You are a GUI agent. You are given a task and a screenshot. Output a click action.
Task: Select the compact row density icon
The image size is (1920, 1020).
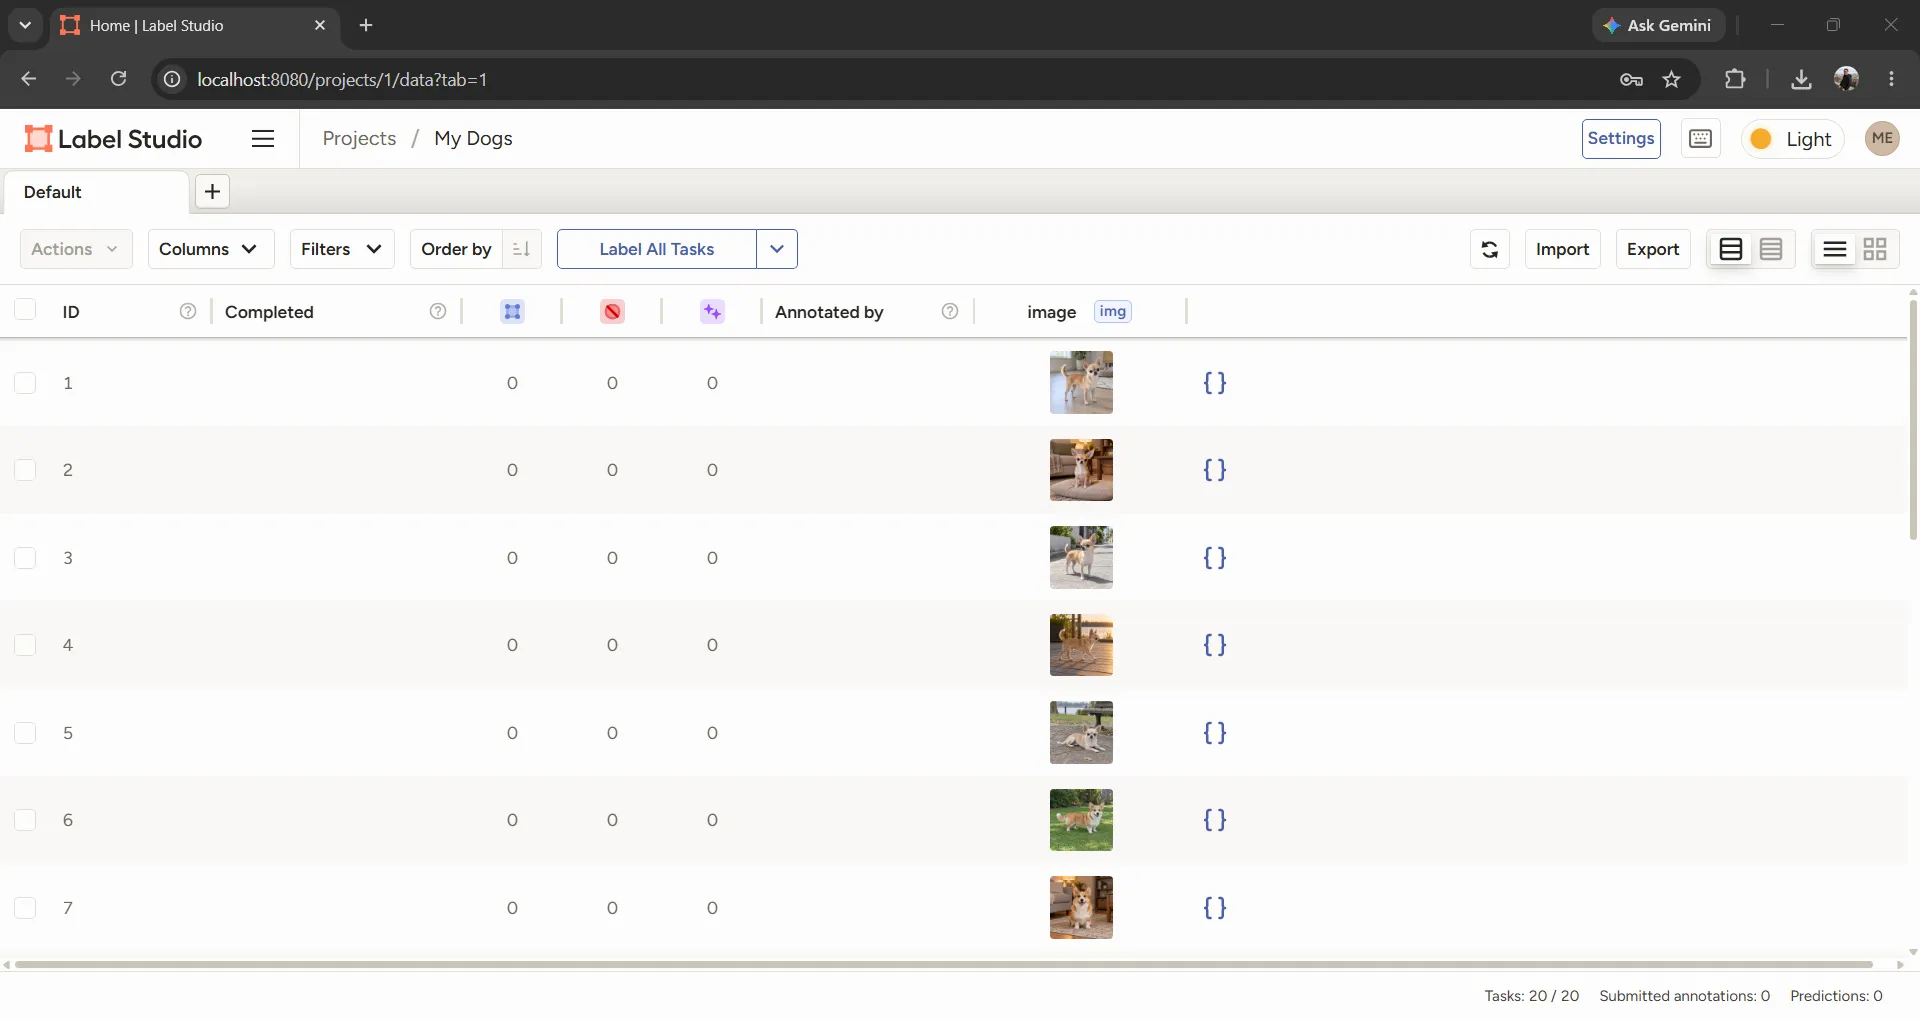click(1771, 249)
